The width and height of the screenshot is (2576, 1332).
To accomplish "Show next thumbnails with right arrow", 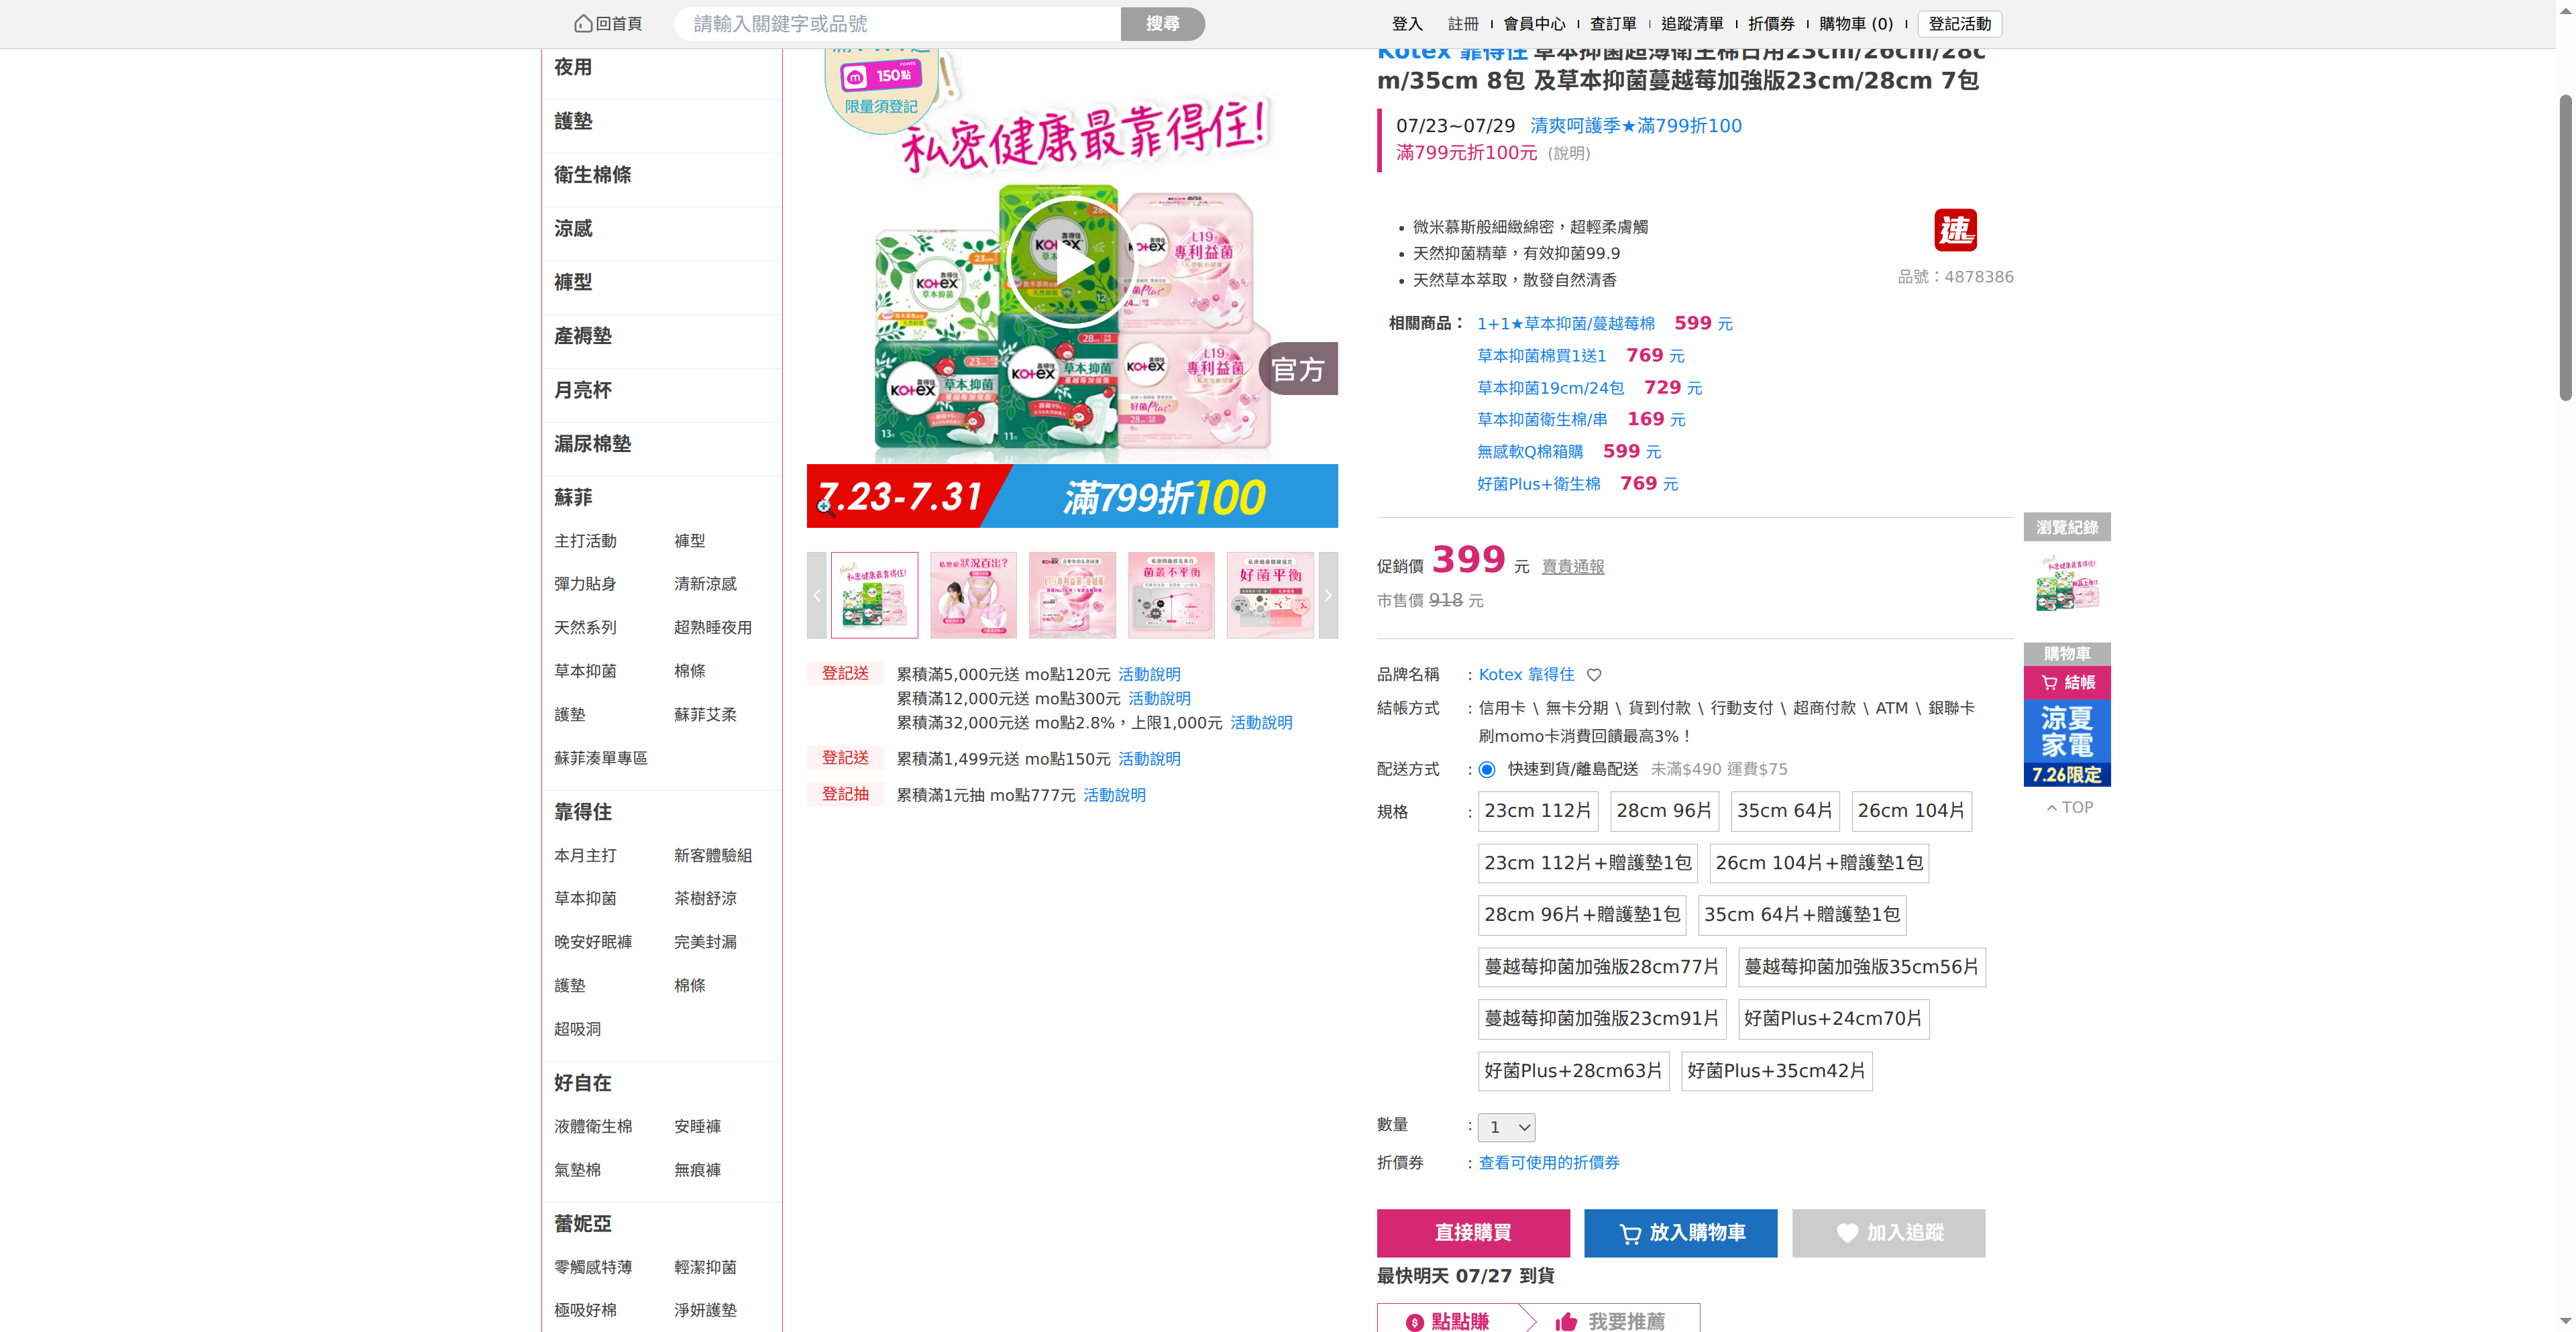I will click(x=1328, y=596).
